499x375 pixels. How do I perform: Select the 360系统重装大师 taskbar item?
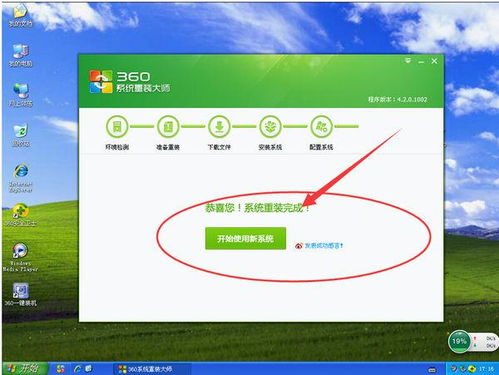point(152,369)
